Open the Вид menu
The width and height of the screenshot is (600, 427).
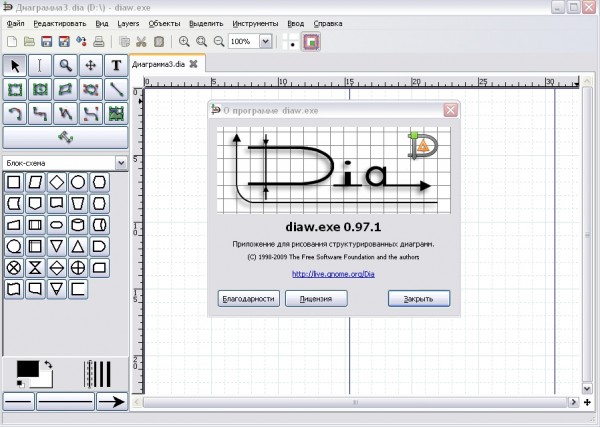pos(102,24)
